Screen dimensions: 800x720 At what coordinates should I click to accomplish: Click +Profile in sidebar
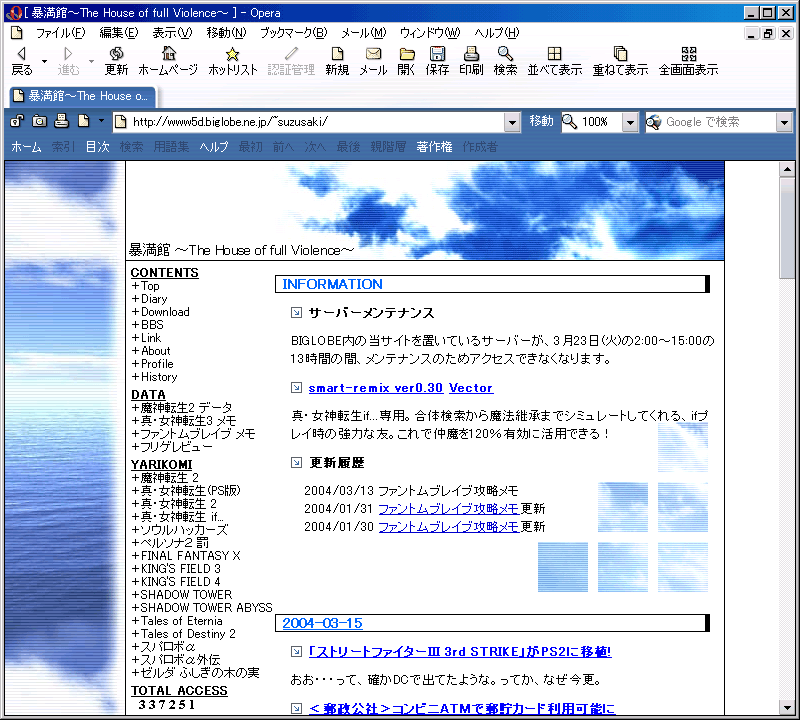pos(153,364)
